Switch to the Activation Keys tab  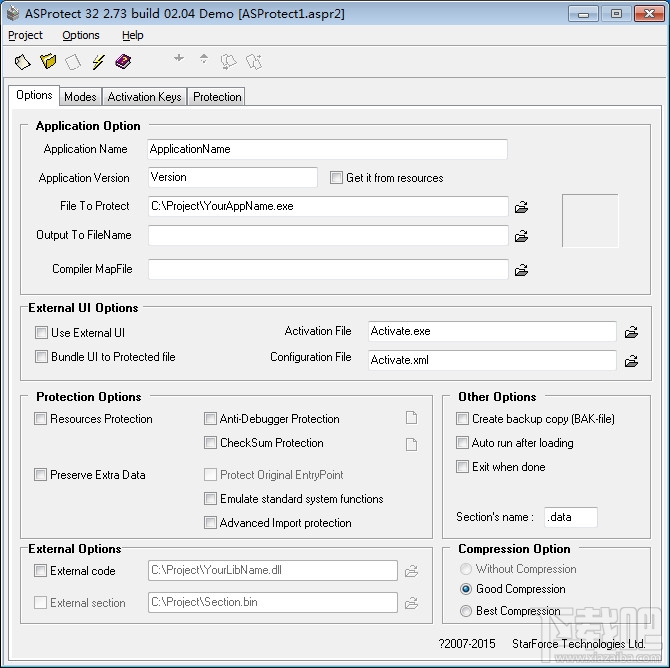(144, 97)
